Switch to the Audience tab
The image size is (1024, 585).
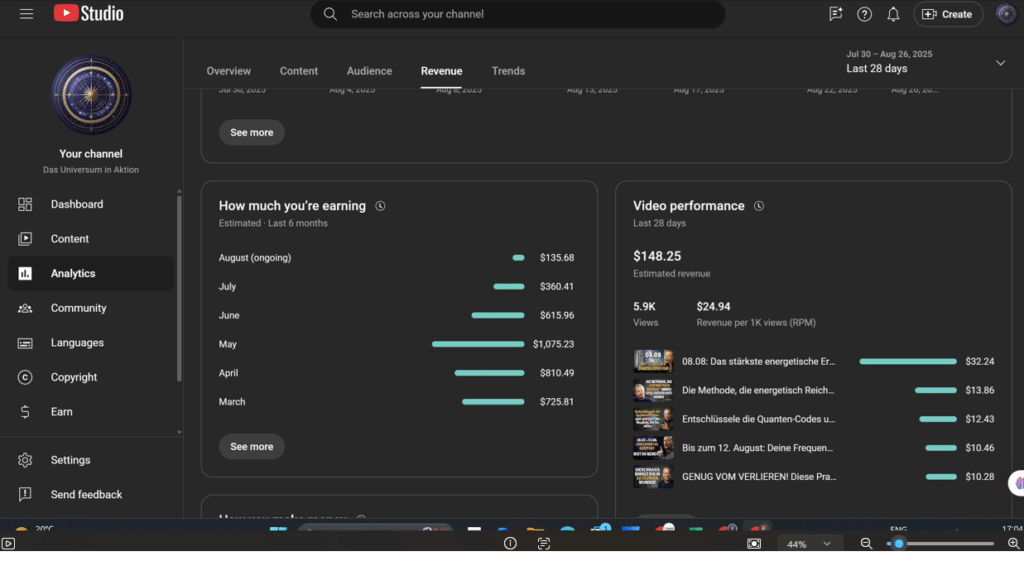click(x=369, y=71)
